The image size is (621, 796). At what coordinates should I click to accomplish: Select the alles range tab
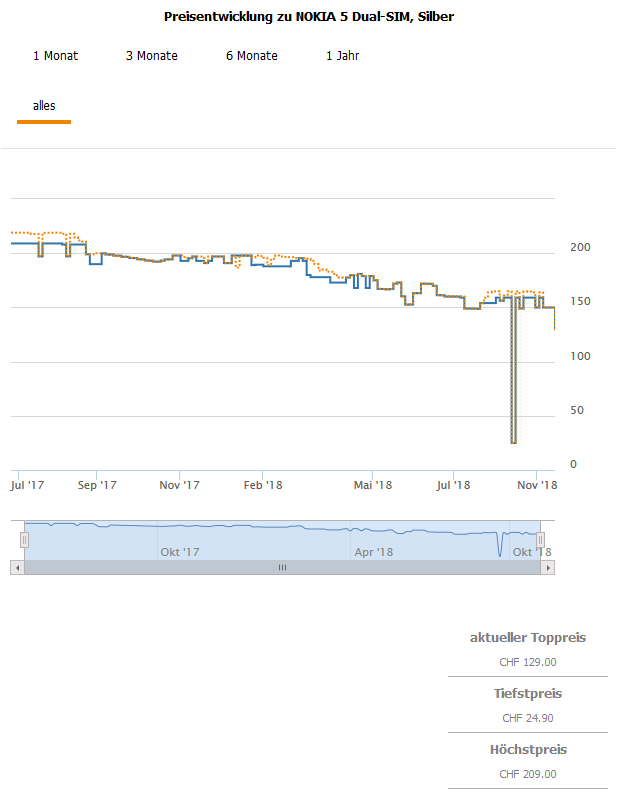click(x=44, y=106)
